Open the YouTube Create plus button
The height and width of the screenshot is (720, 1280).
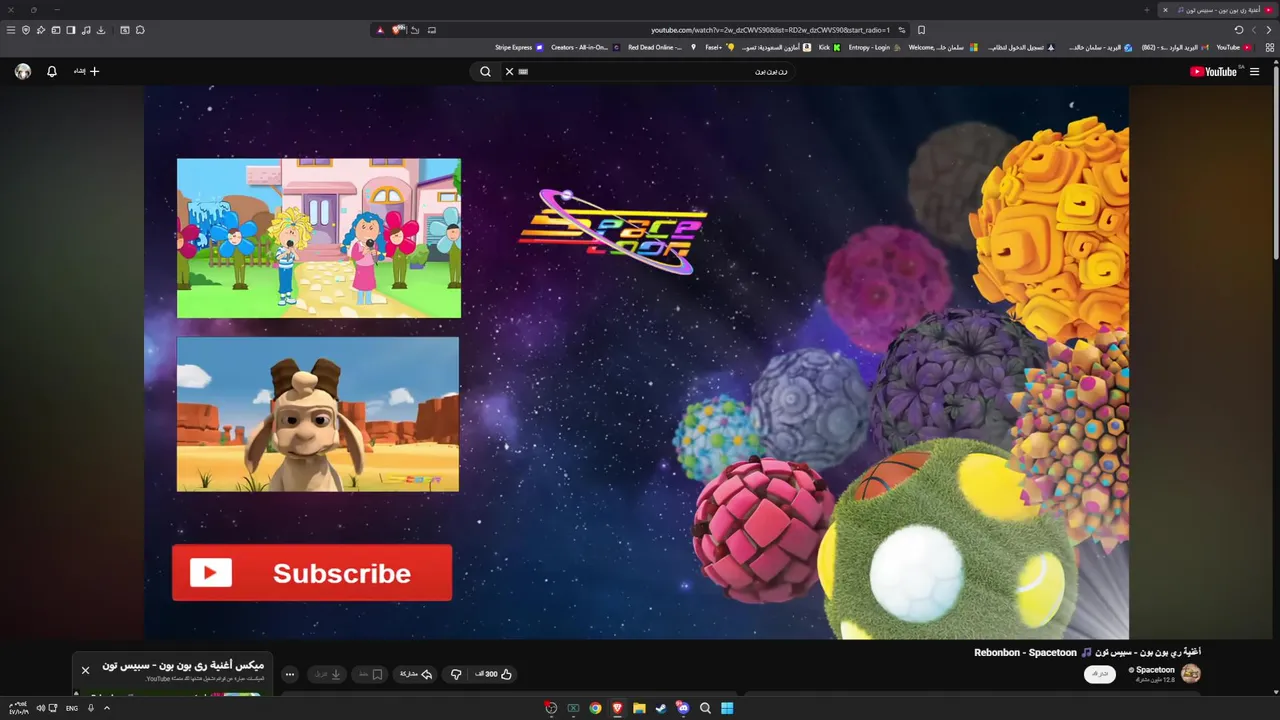[x=87, y=71]
